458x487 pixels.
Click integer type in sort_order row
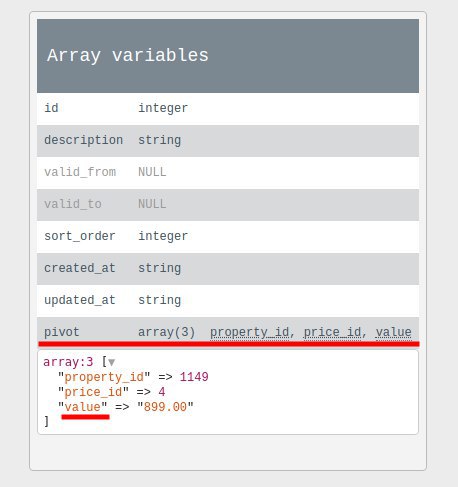coord(163,236)
